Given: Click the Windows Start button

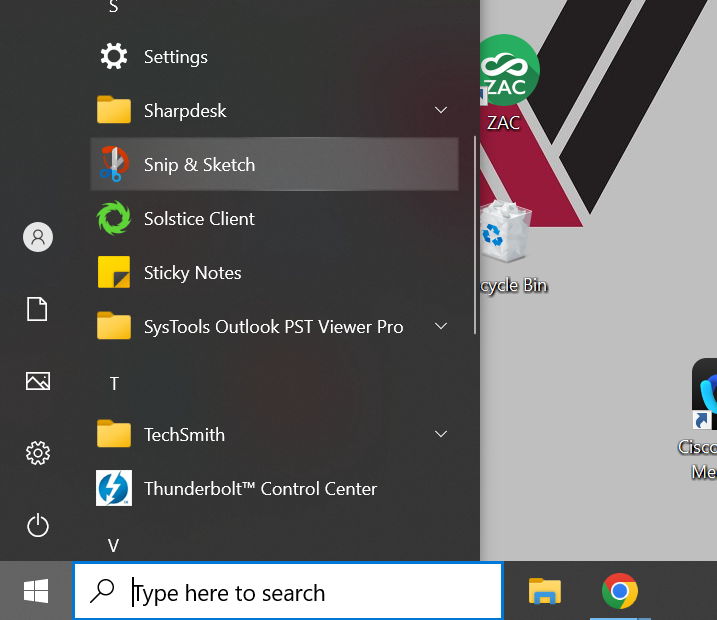Looking at the screenshot, I should coord(36,591).
